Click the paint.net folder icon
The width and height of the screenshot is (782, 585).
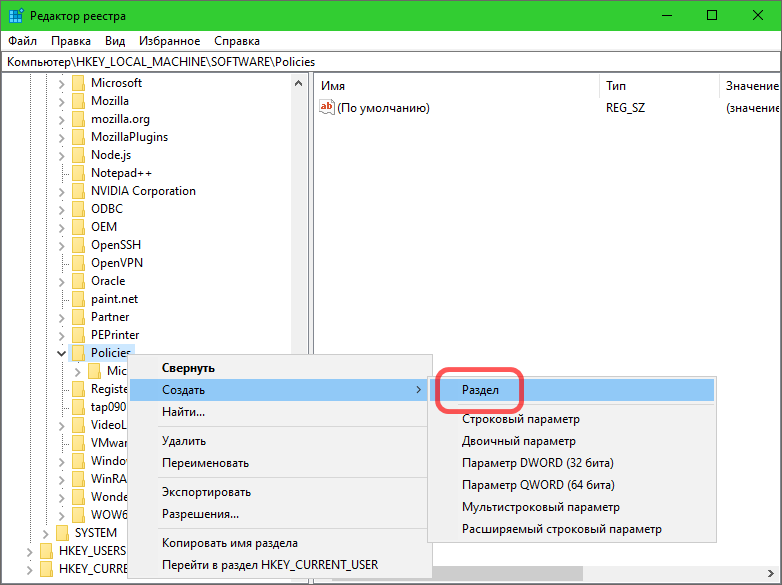coord(78,299)
